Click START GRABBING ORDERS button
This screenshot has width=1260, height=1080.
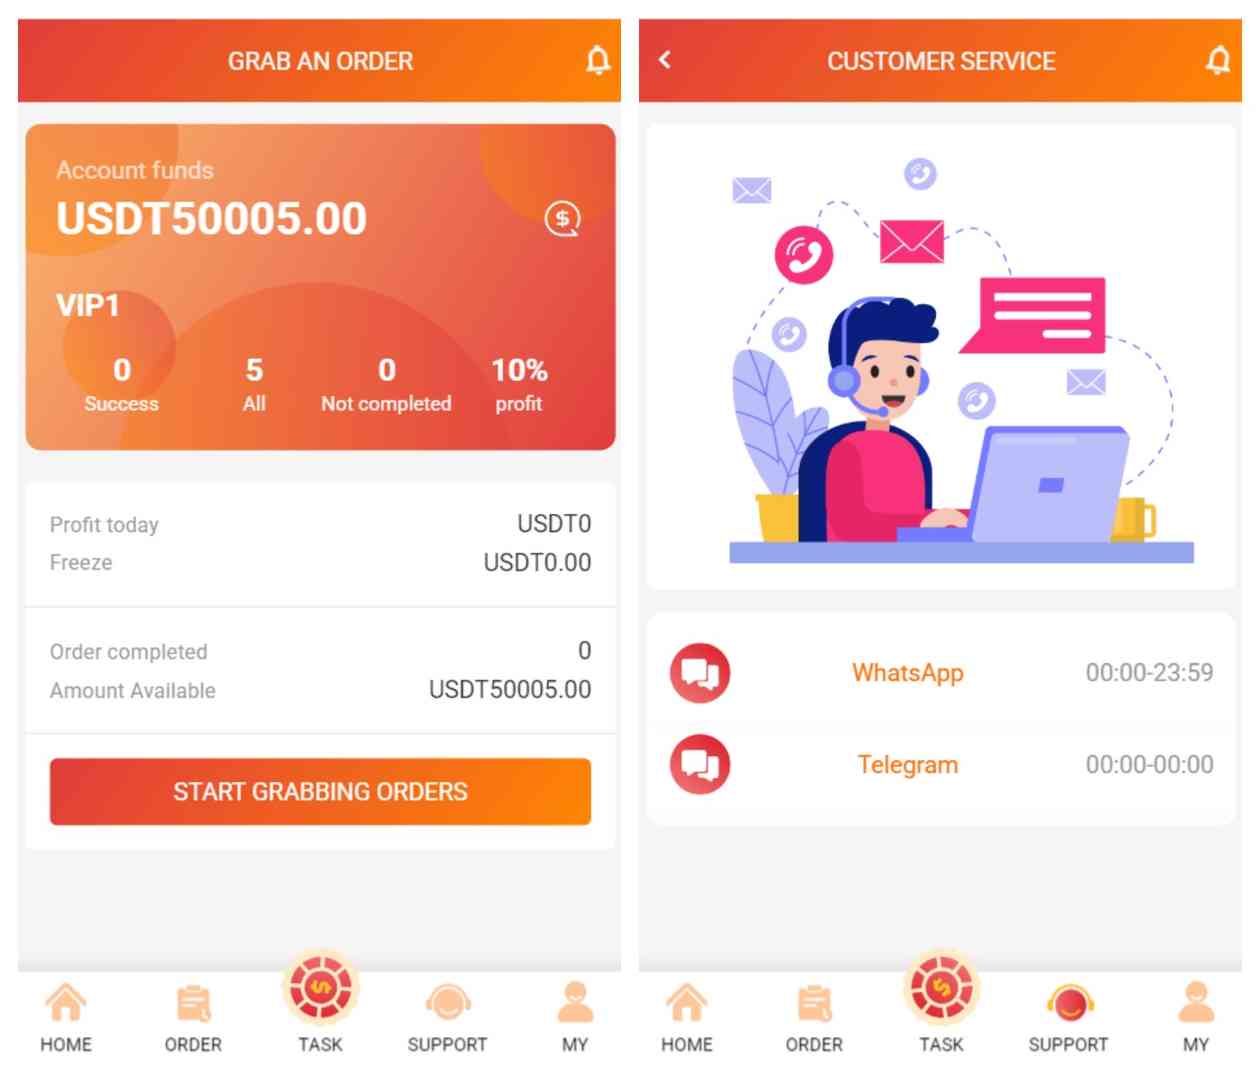tap(320, 792)
